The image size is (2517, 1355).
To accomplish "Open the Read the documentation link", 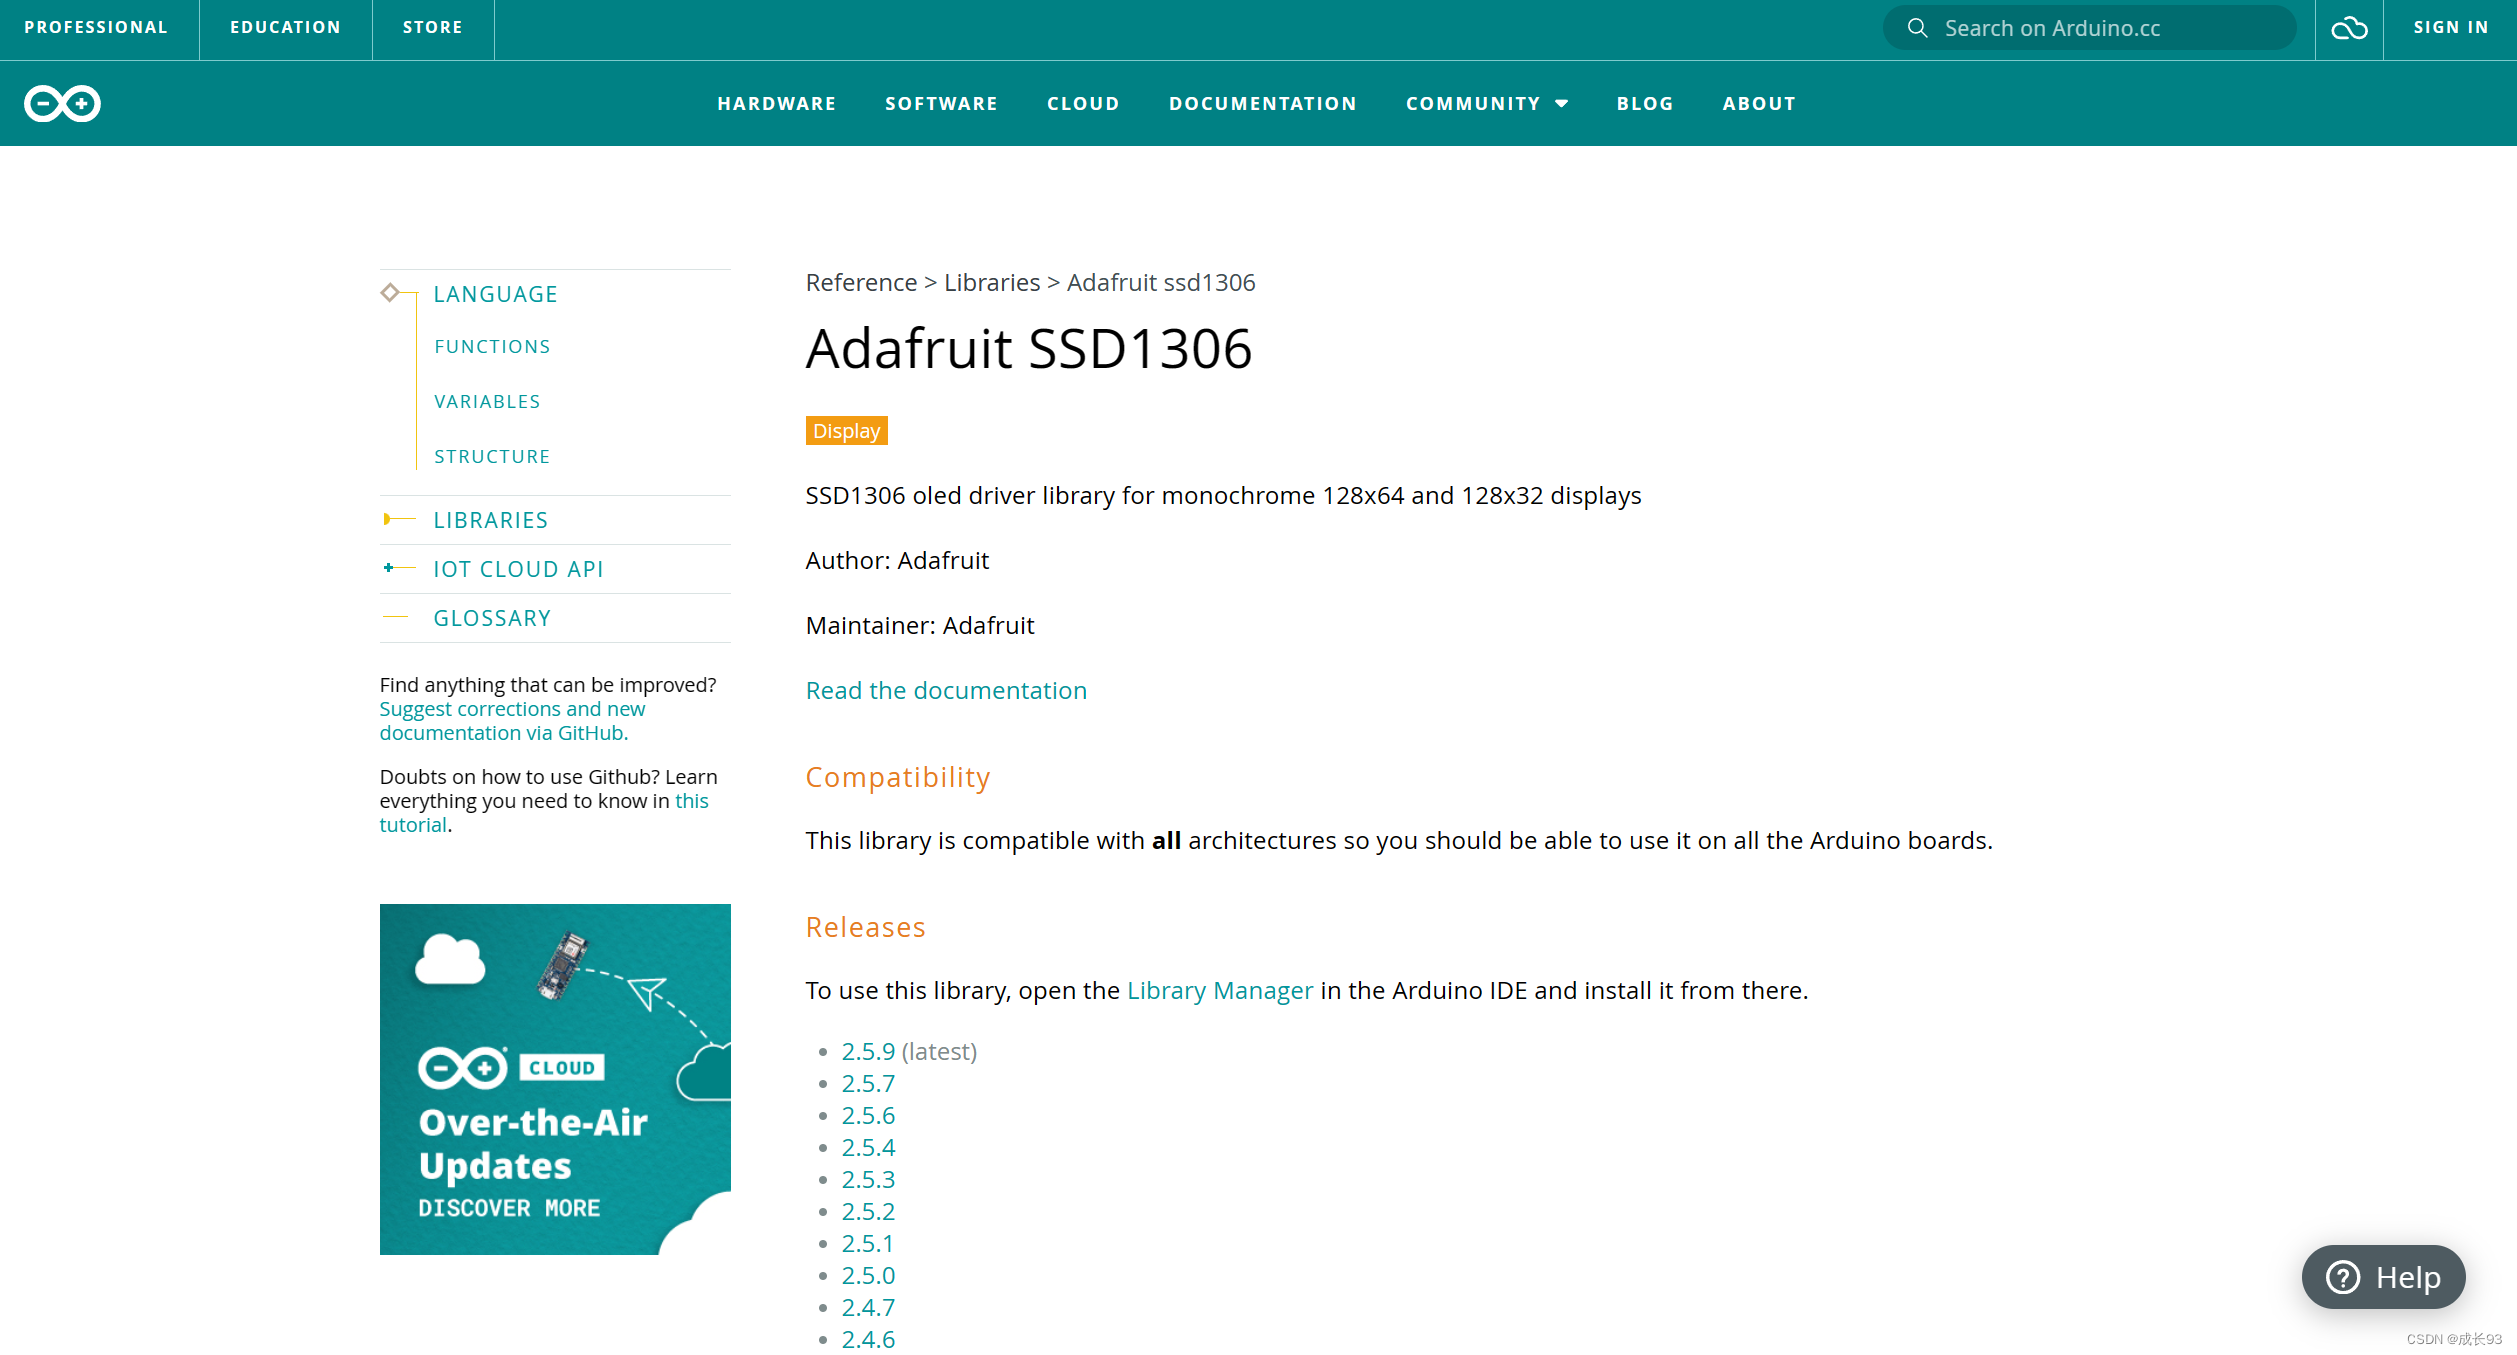I will point(946,690).
